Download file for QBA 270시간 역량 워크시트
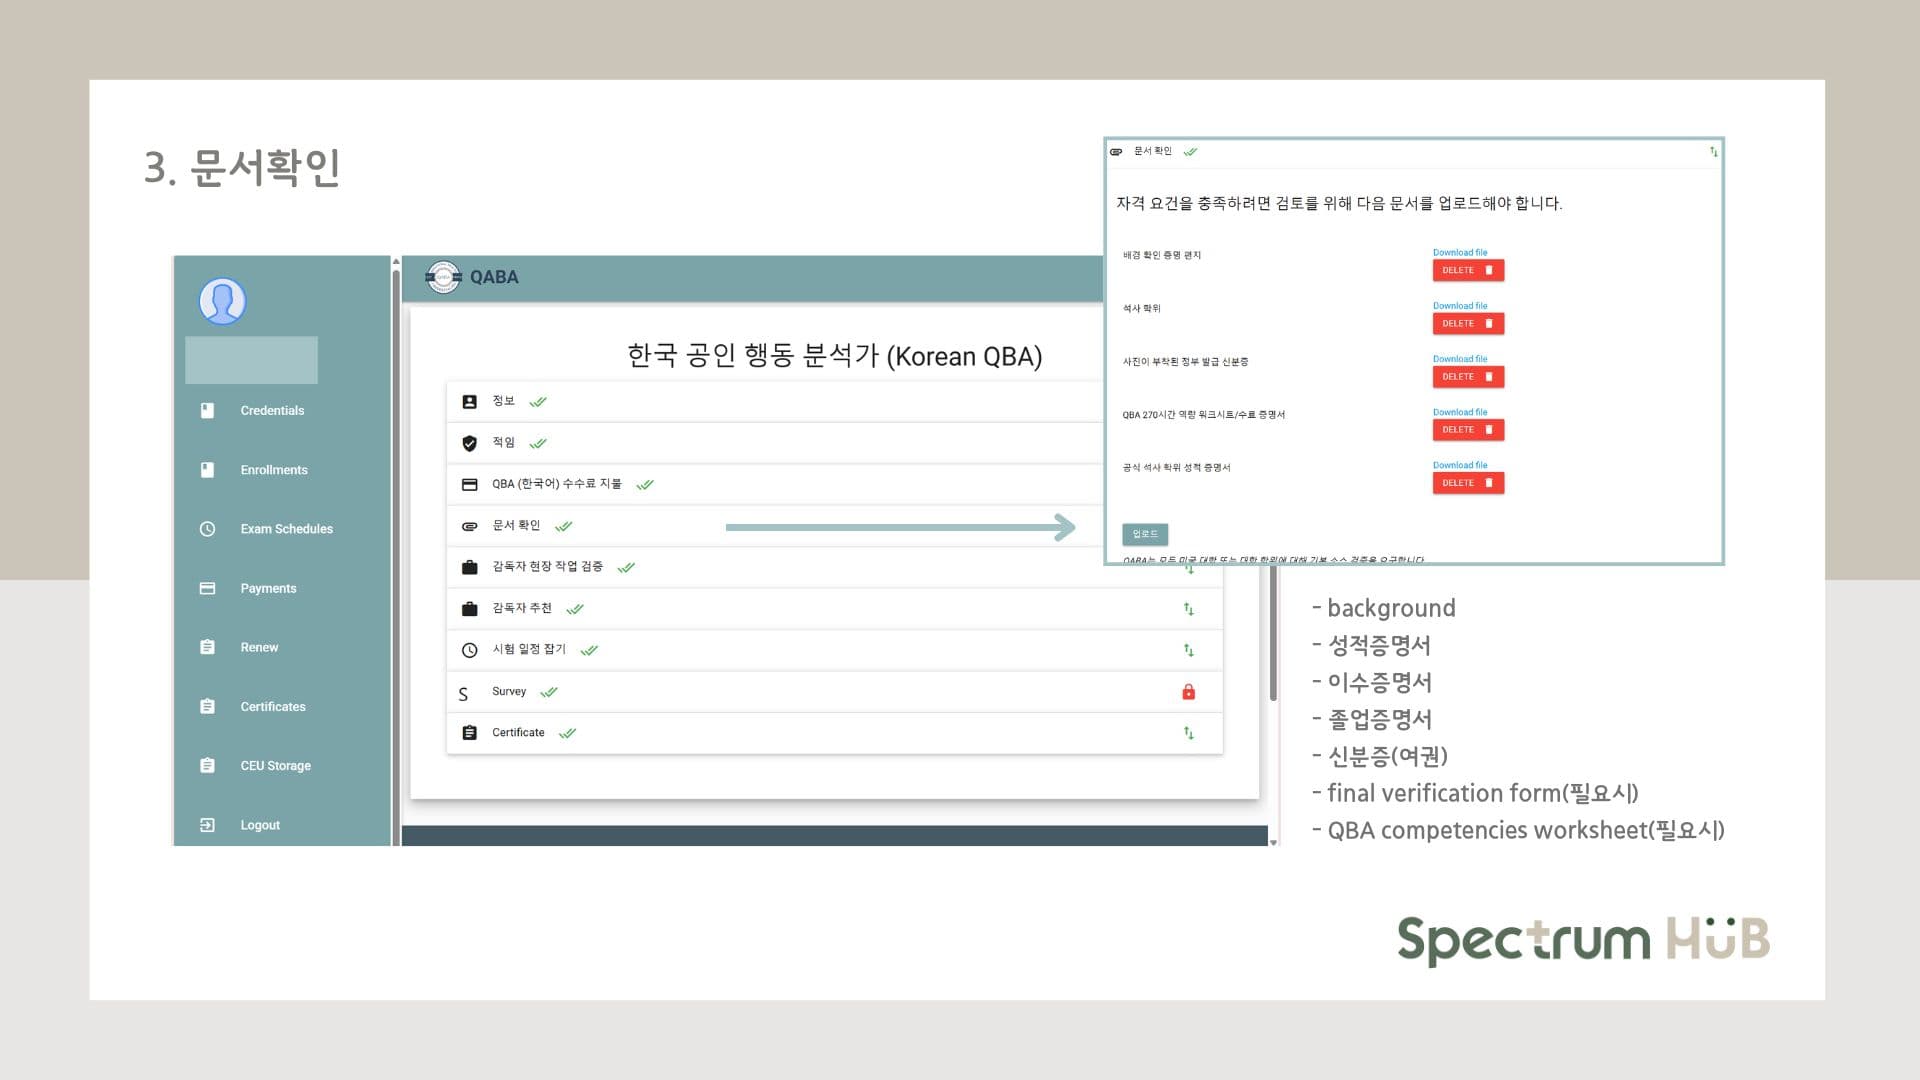Viewport: 1920px width, 1080px height. click(x=1459, y=412)
